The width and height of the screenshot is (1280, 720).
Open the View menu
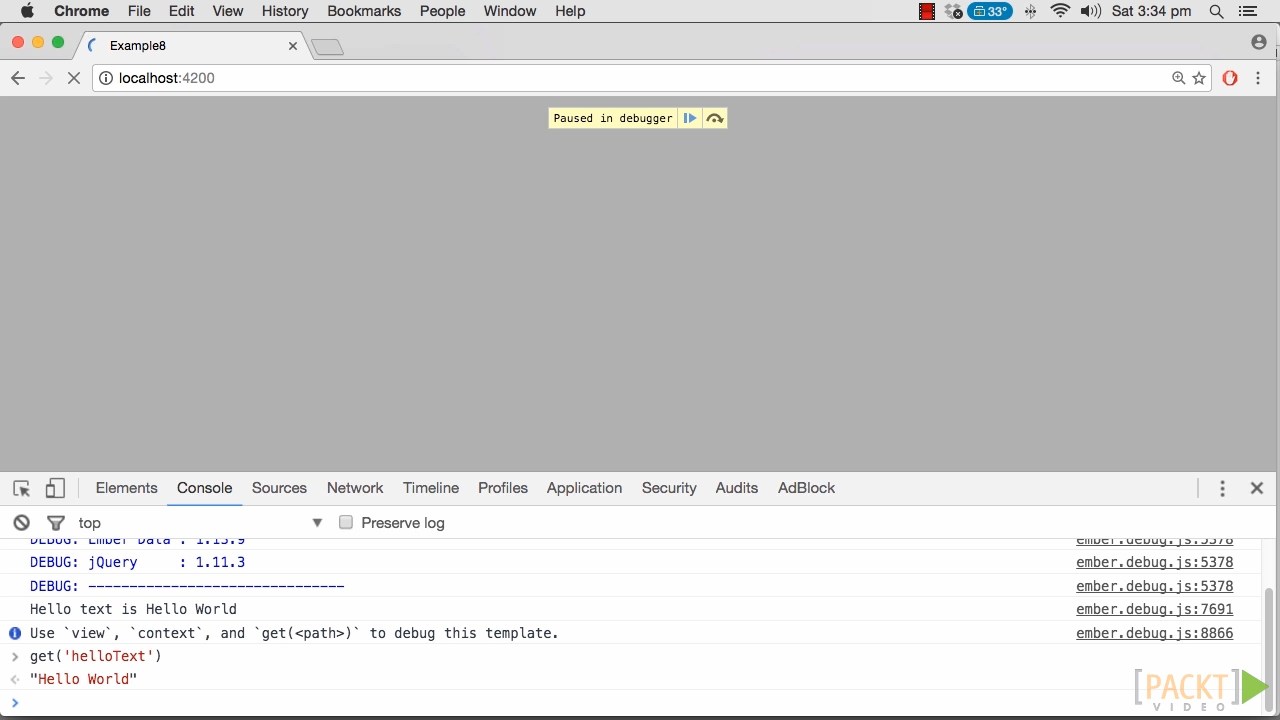228,11
